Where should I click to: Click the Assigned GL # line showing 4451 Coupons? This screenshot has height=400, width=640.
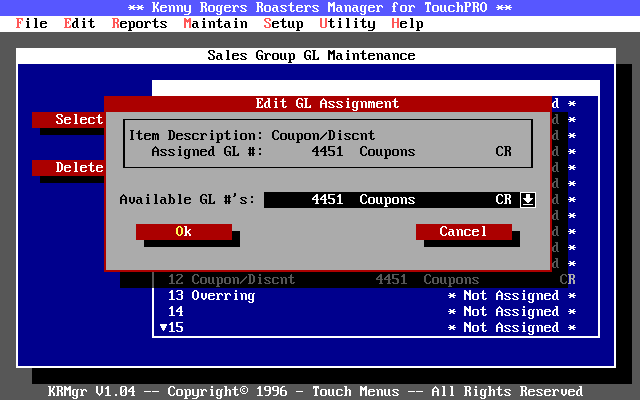coord(331,151)
